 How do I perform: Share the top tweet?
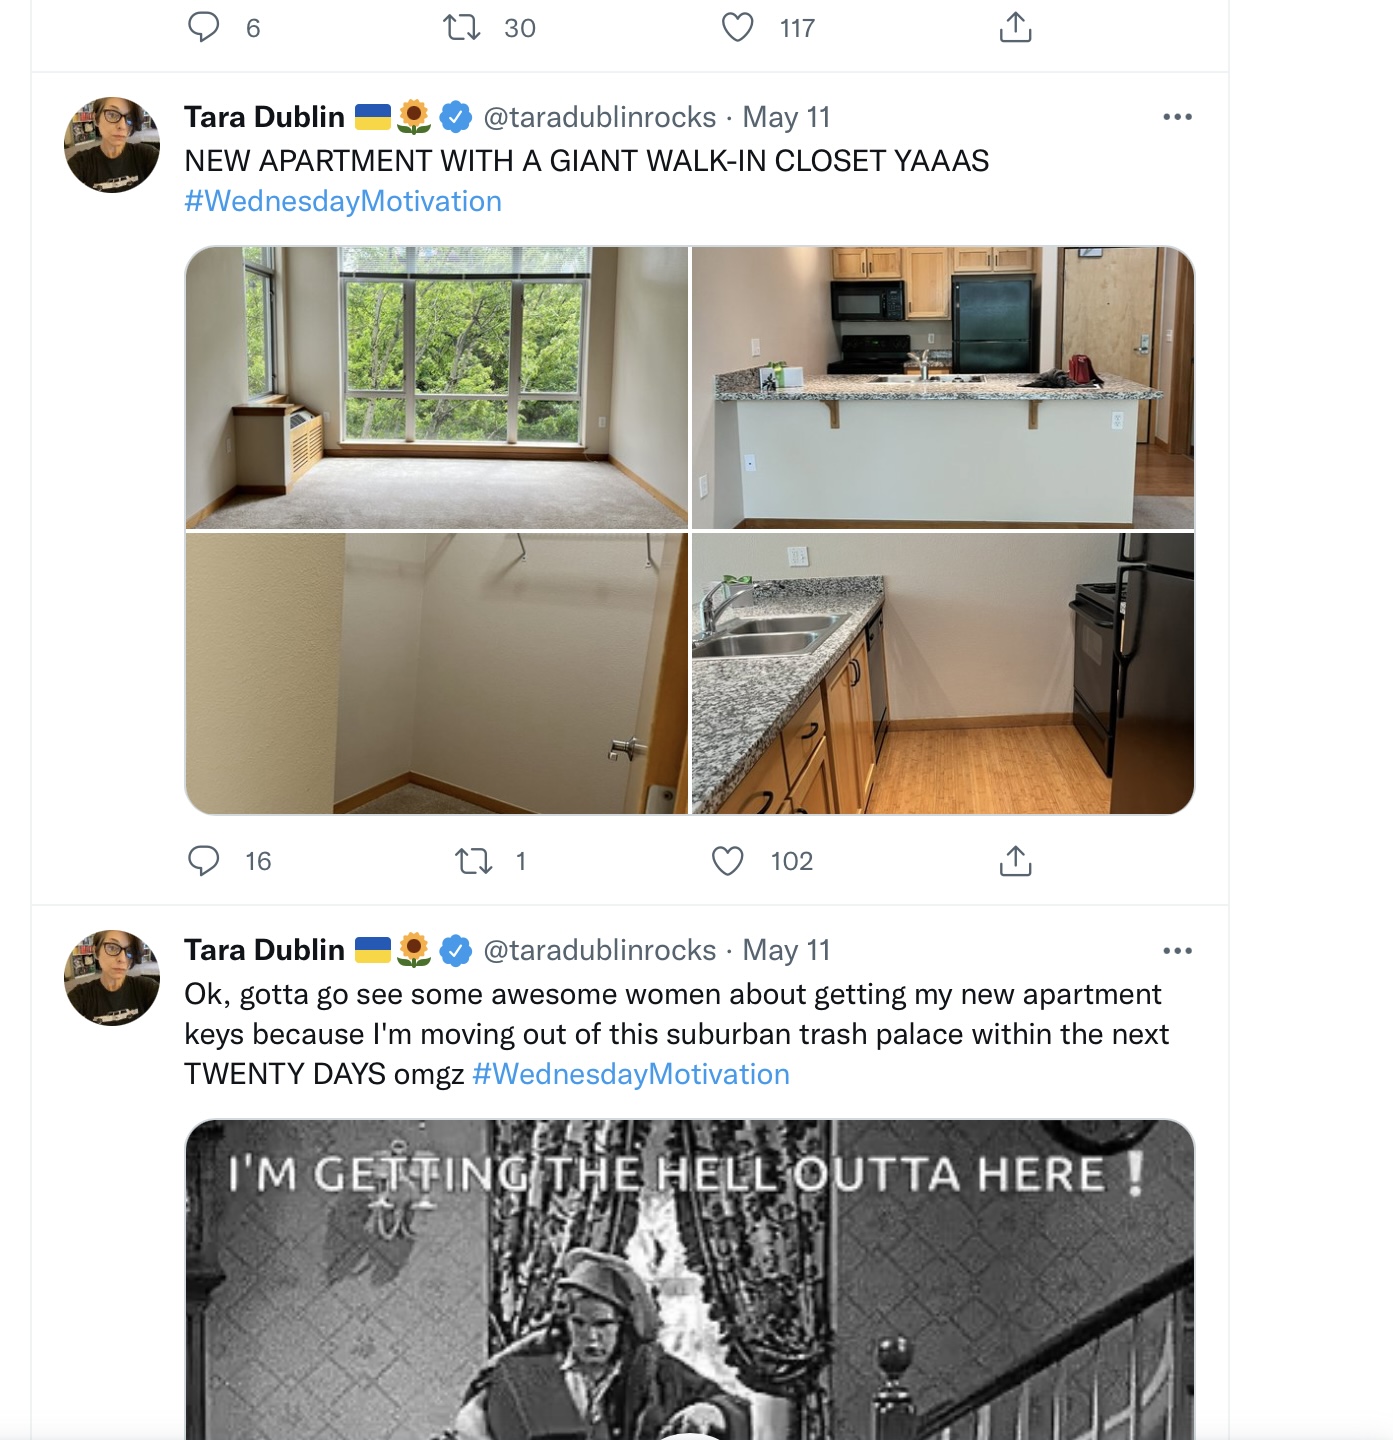click(x=1015, y=27)
